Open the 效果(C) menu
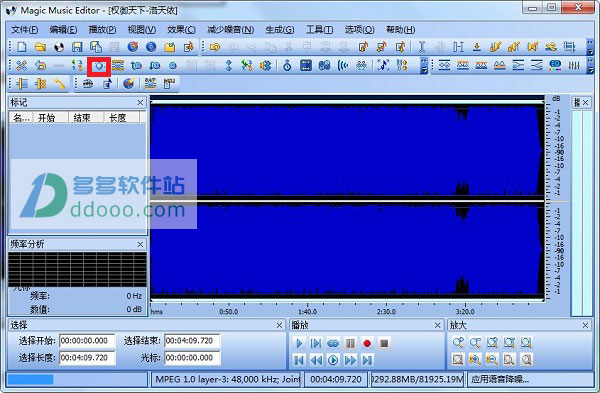The height and width of the screenshot is (393, 600). 181,29
